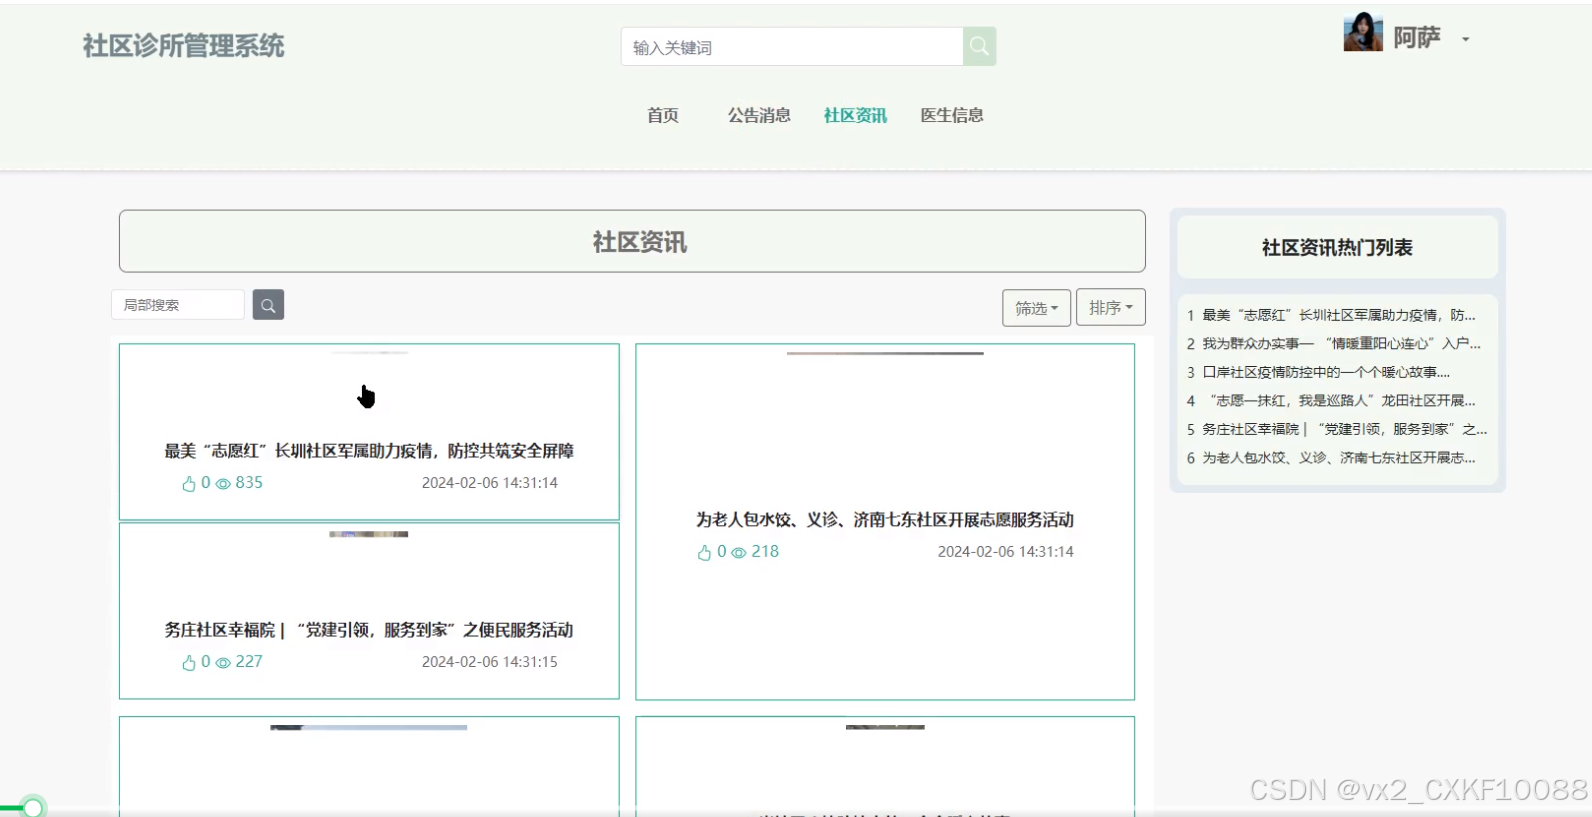Open the 筛选 filter dropdown
Screen dimensions: 1592x817
point(1036,308)
